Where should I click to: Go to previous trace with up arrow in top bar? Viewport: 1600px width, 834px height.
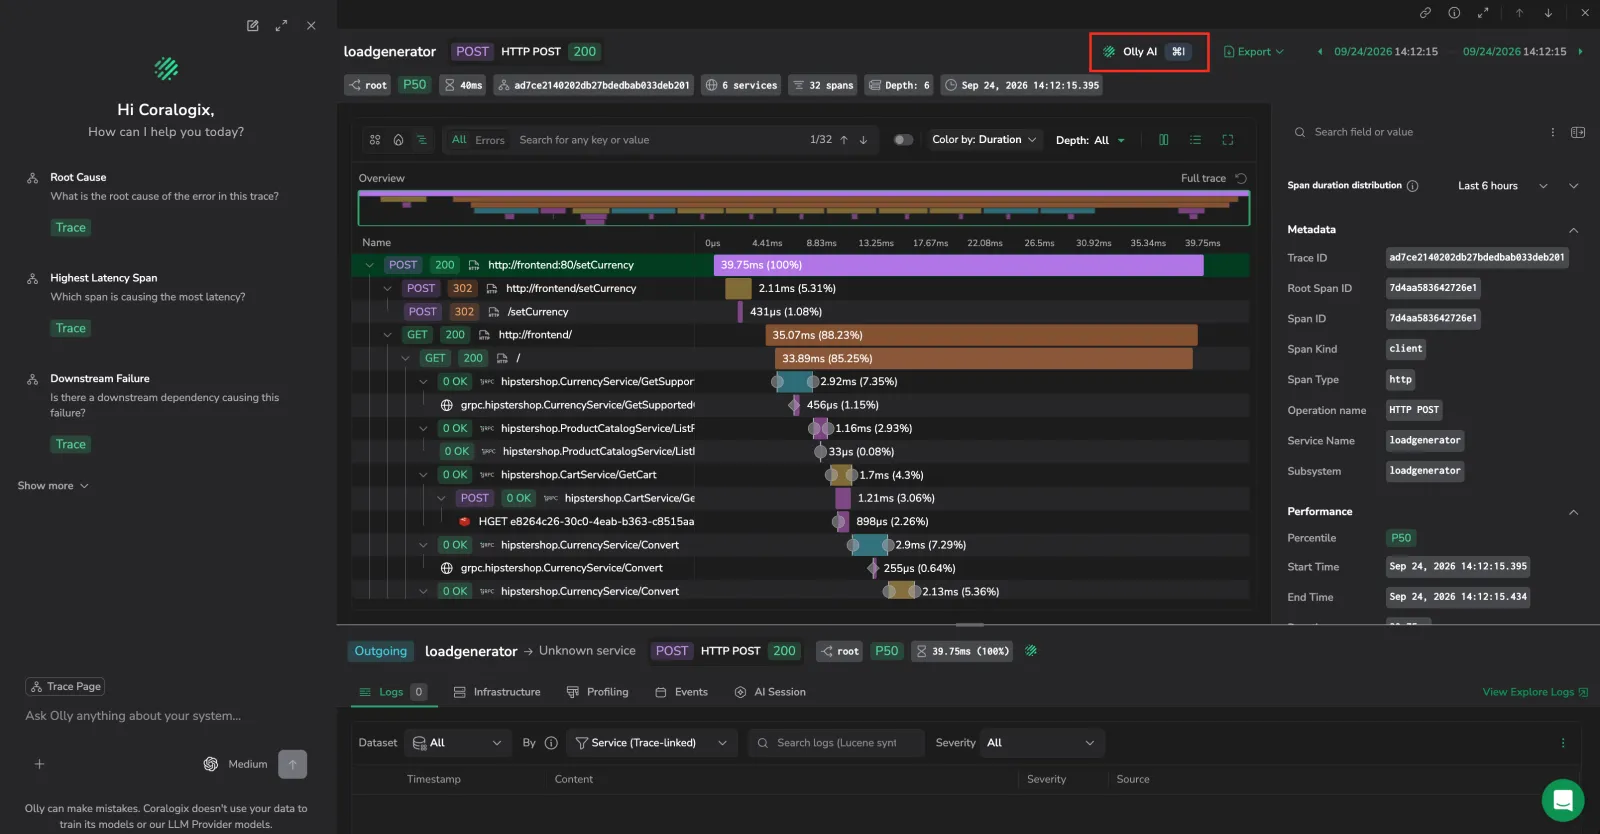click(x=1519, y=13)
